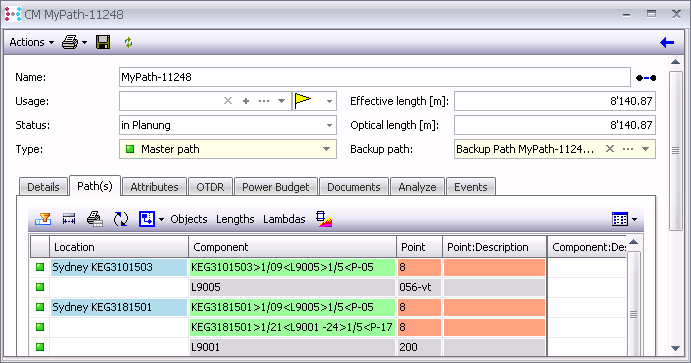Select the Sydney KEG3181501 location cell
This screenshot has width=691, height=363.
pyautogui.click(x=119, y=307)
